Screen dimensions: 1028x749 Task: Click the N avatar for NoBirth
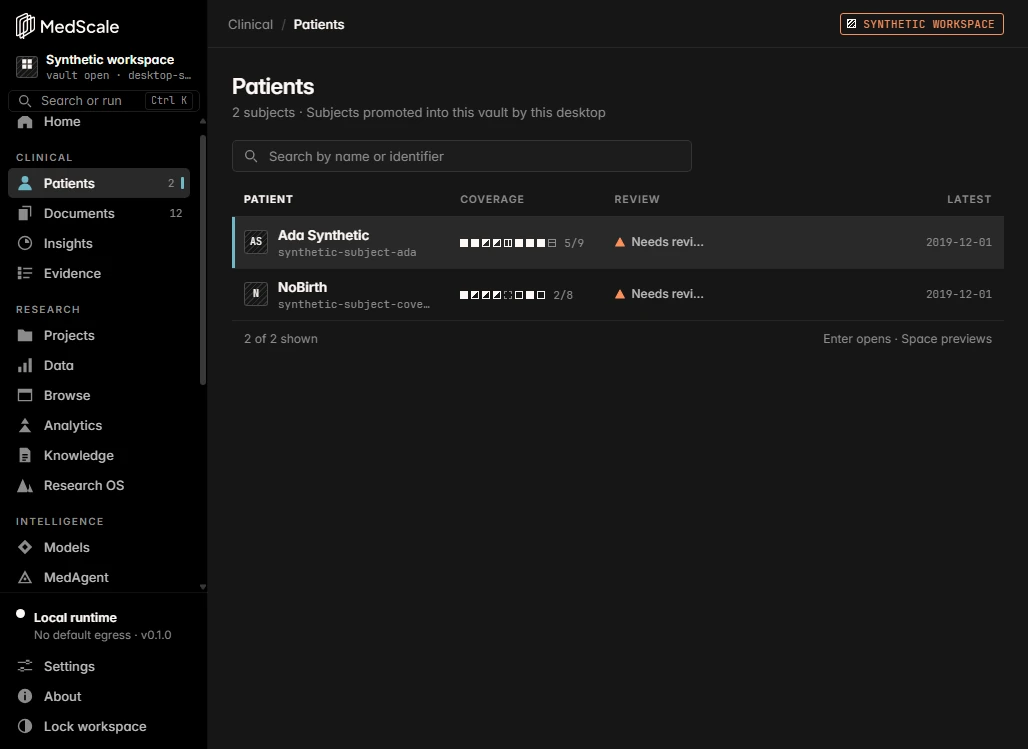point(256,294)
